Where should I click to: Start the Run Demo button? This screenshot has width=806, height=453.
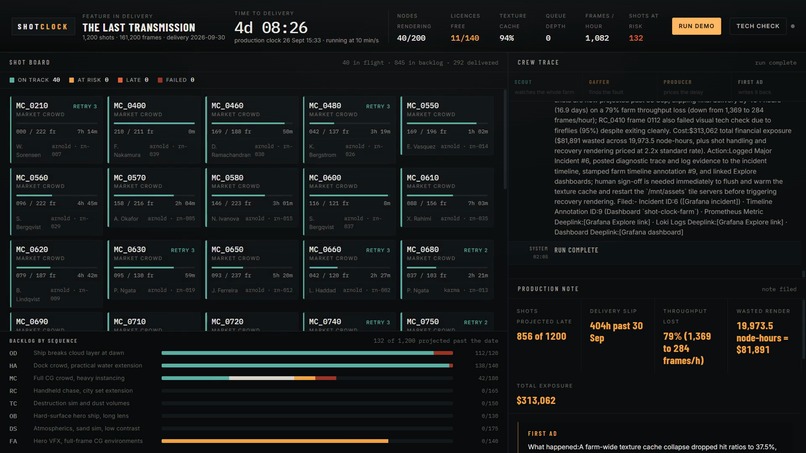click(x=696, y=26)
